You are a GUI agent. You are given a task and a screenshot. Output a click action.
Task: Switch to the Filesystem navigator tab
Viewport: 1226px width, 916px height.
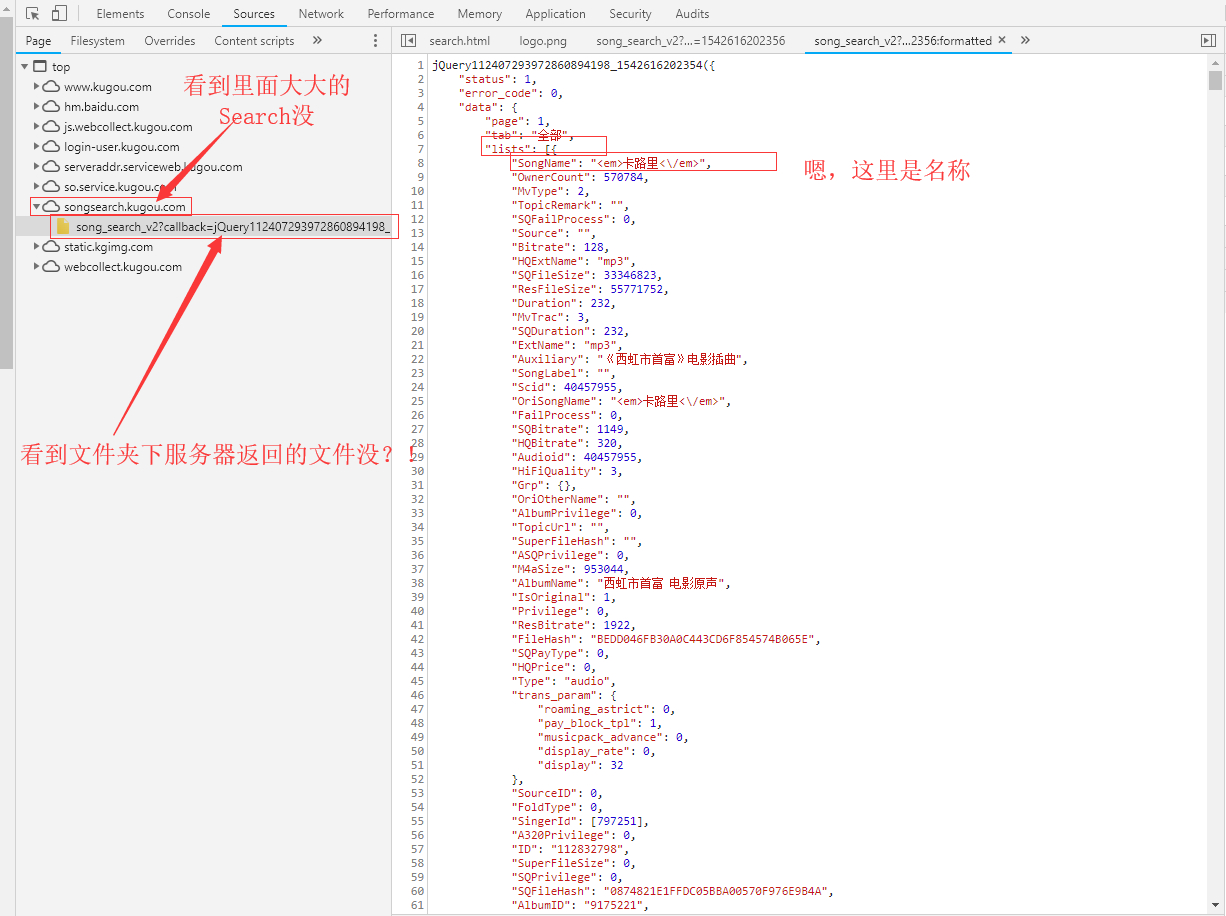98,41
